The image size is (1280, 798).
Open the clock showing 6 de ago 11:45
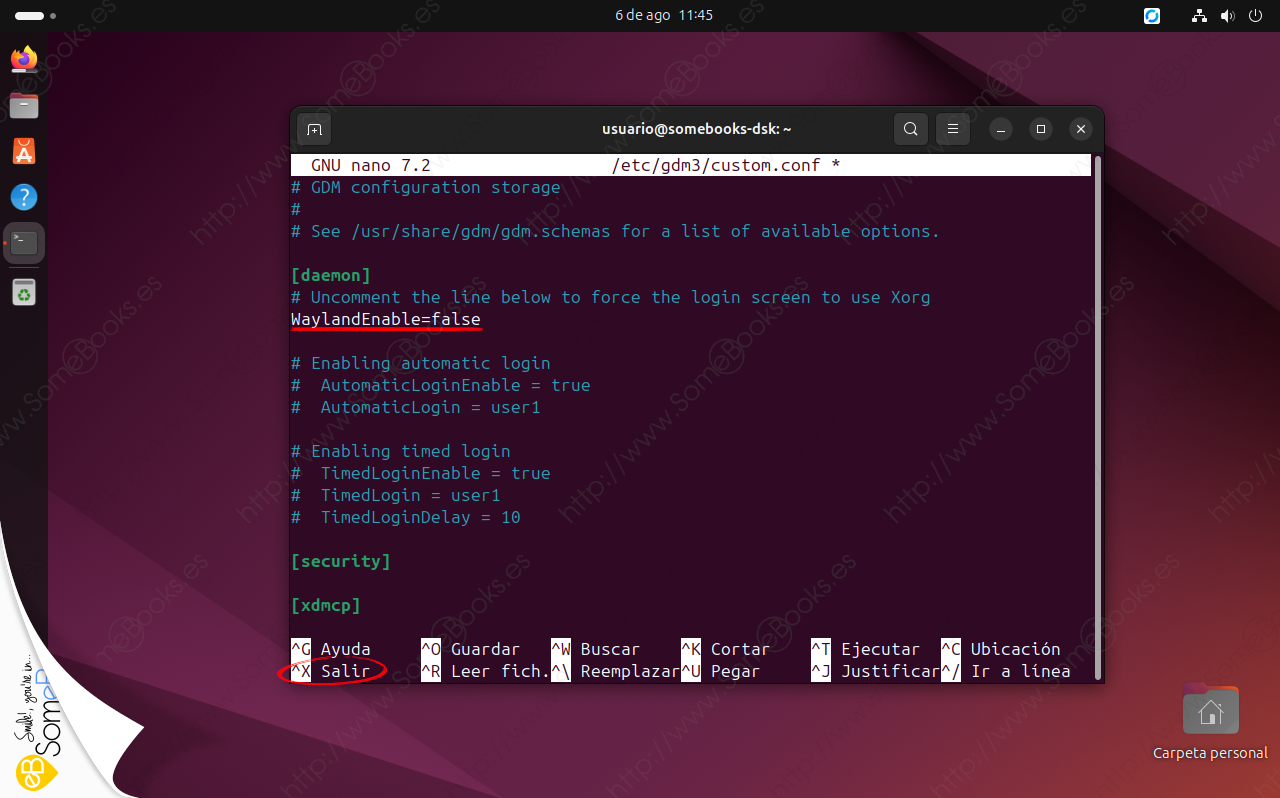click(664, 16)
